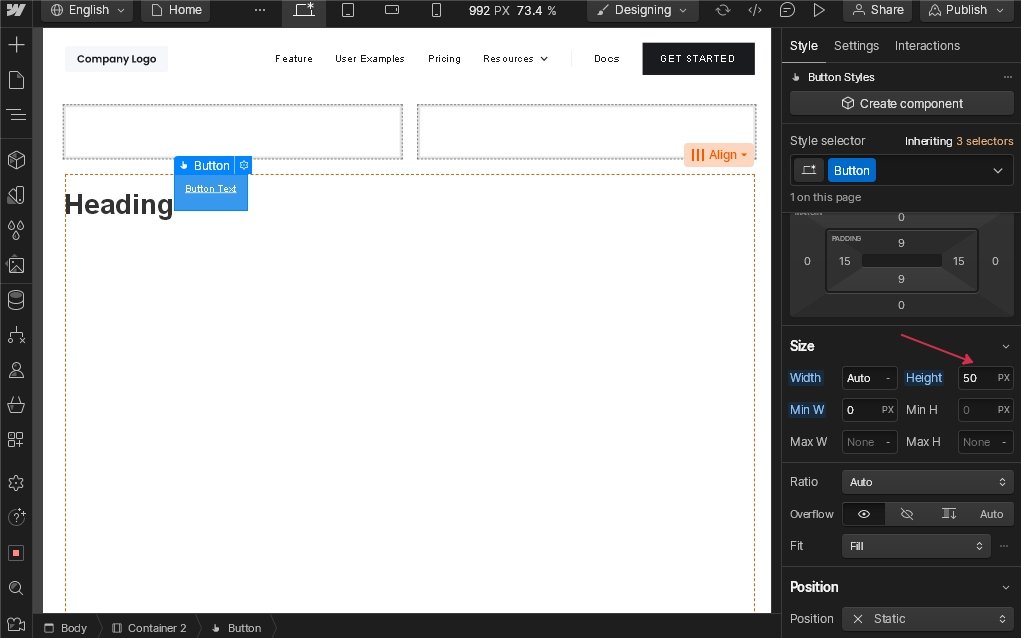
Task: Click the Height input field
Action: click(985, 378)
